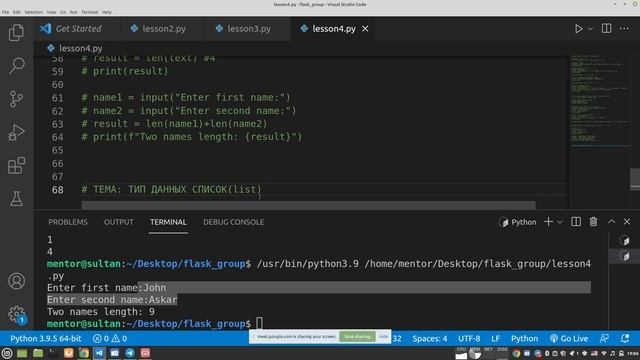Open the OUTPUT panel tab
The width and height of the screenshot is (640, 360).
(x=118, y=222)
